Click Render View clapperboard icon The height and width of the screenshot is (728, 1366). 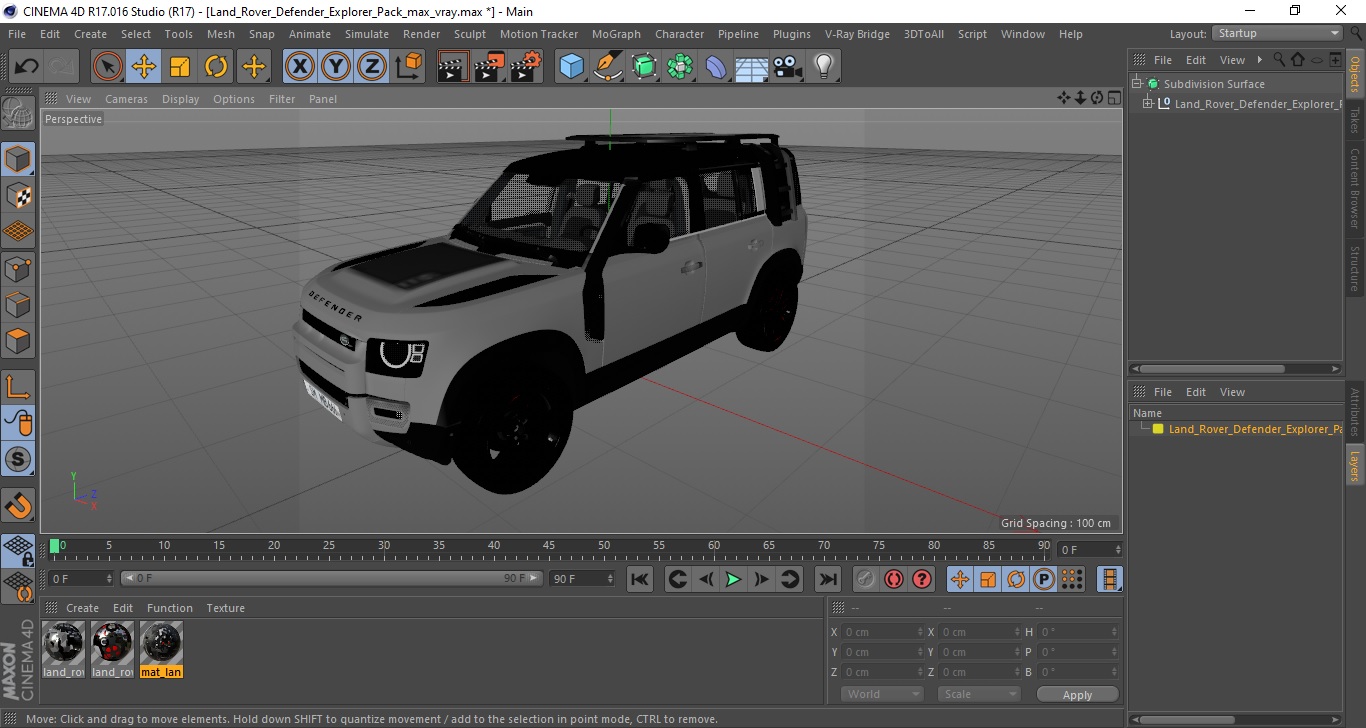[454, 67]
